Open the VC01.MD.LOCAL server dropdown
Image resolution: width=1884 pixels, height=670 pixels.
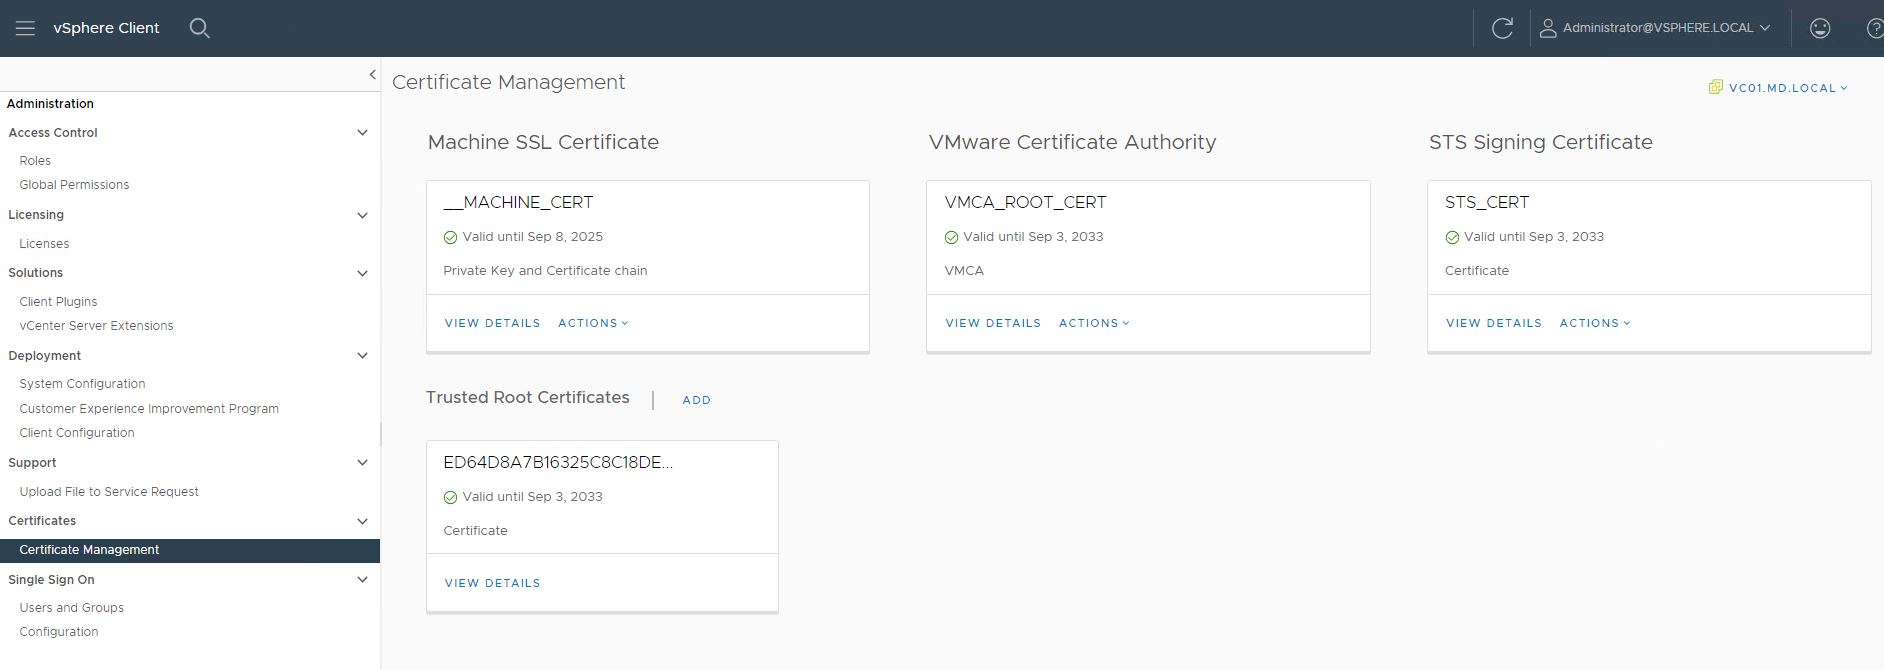pyautogui.click(x=1787, y=88)
